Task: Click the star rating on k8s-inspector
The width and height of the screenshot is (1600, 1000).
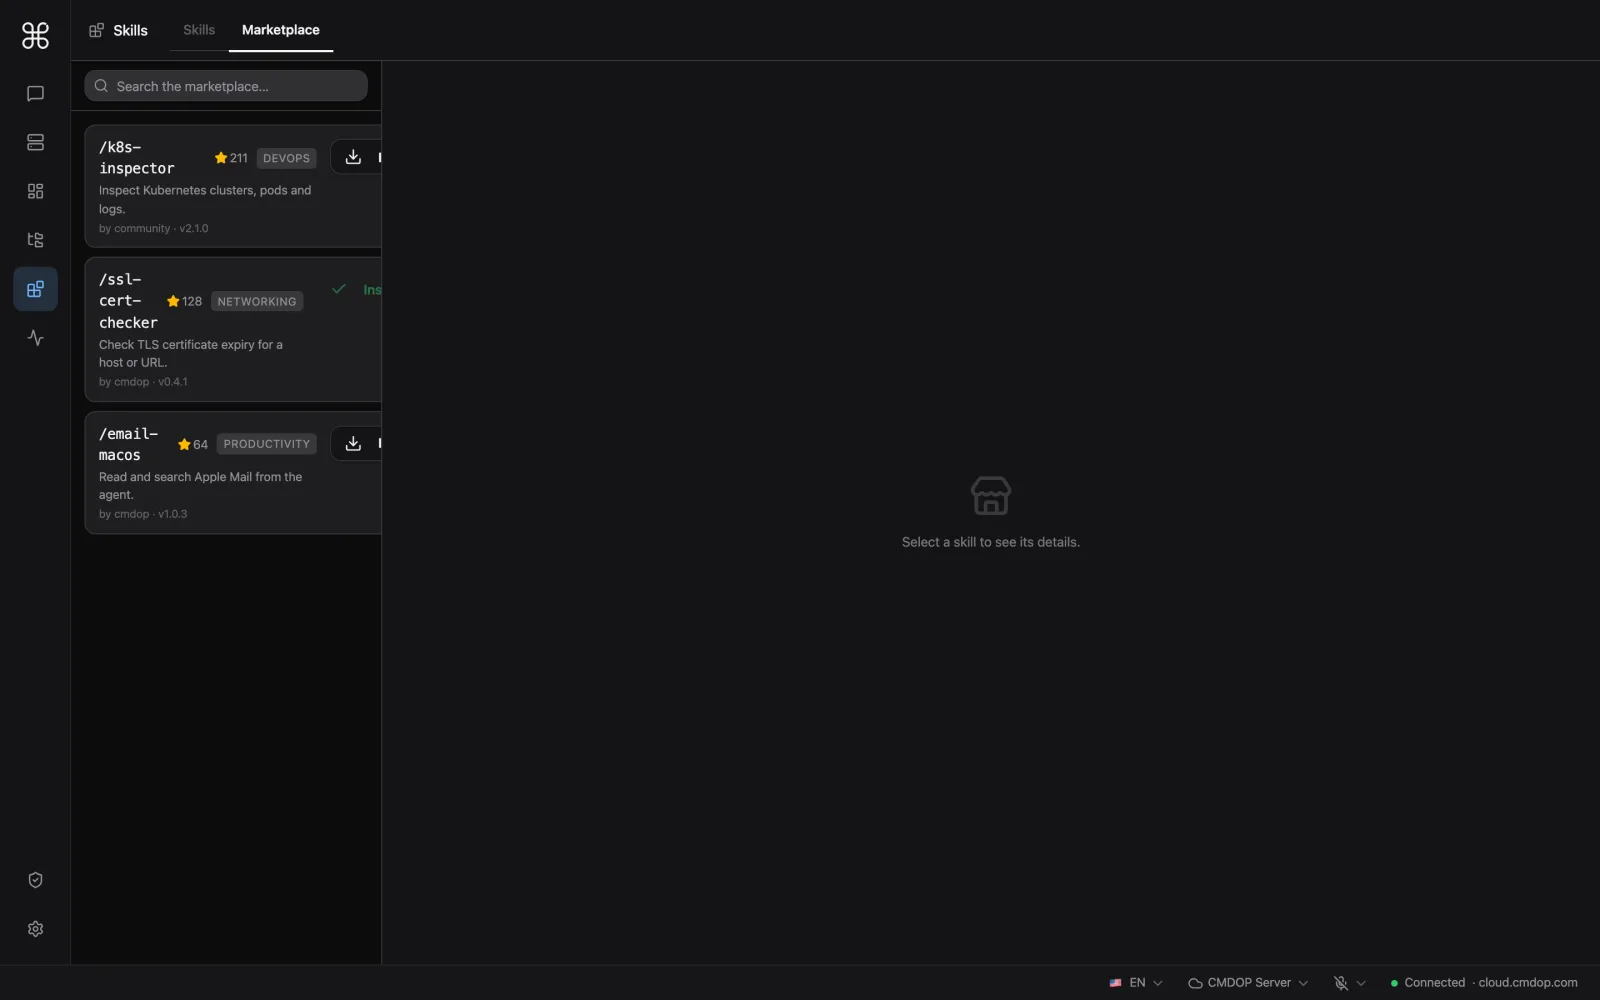Action: click(231, 158)
